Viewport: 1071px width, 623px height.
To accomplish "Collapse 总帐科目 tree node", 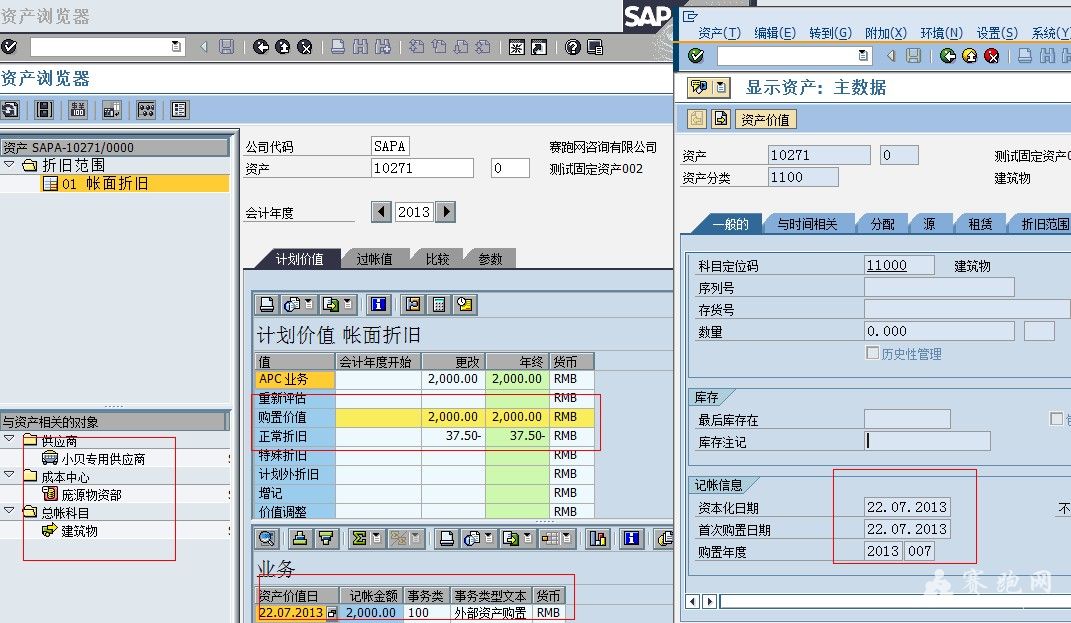I will (x=9, y=510).
